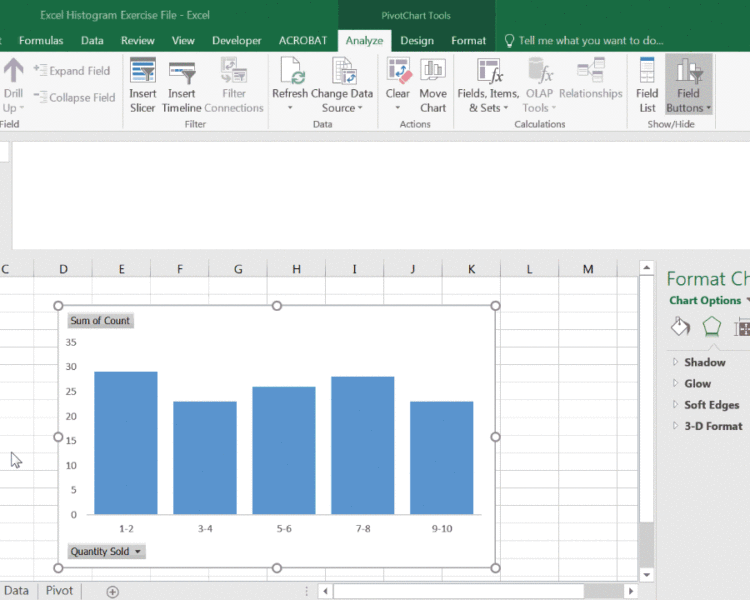
Task: Click the Expand Field button
Action: (x=72, y=71)
